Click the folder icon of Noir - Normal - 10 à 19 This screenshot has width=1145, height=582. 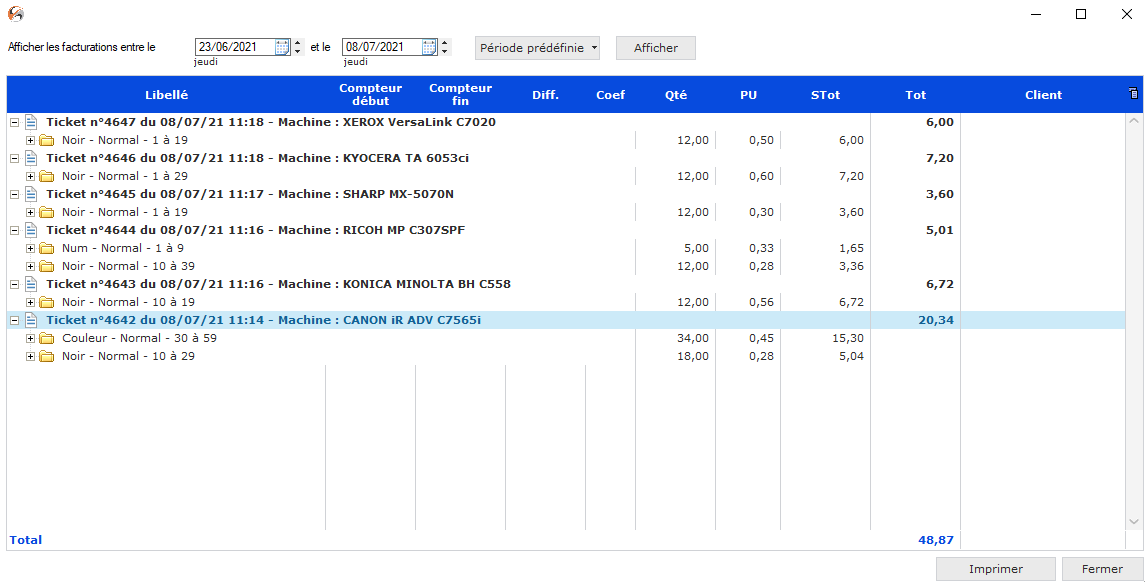pos(47,302)
